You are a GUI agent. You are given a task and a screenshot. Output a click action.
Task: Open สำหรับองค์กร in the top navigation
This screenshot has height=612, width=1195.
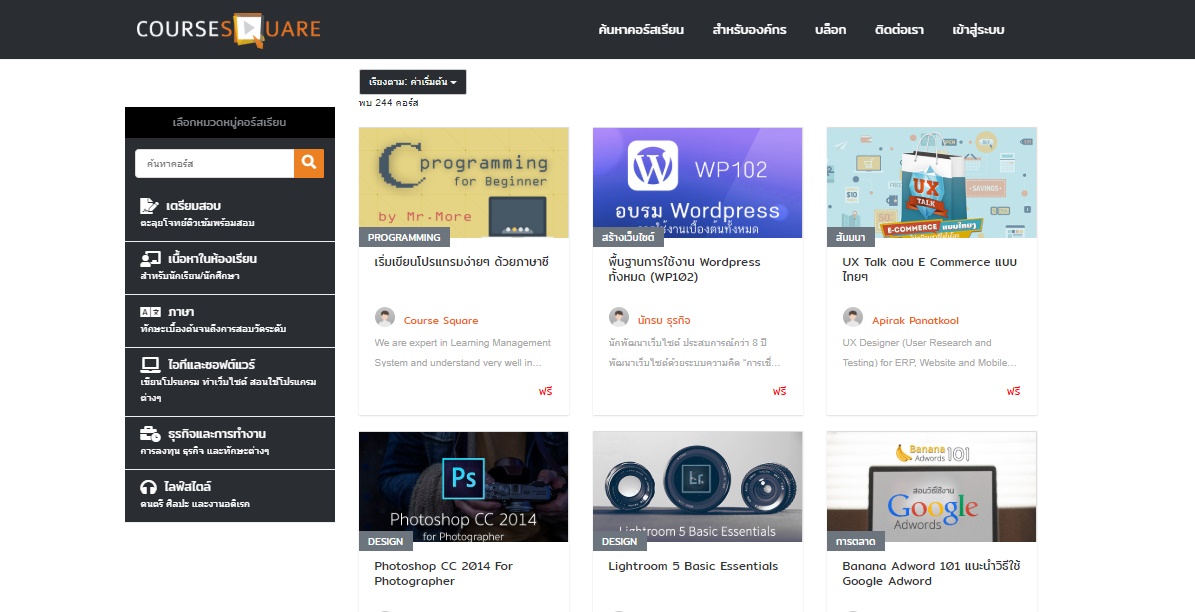click(x=749, y=30)
